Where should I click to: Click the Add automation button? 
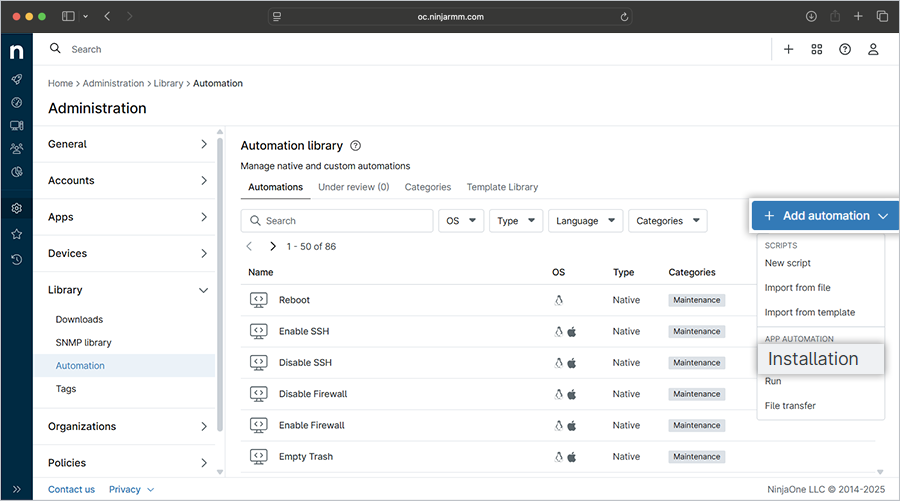click(824, 216)
